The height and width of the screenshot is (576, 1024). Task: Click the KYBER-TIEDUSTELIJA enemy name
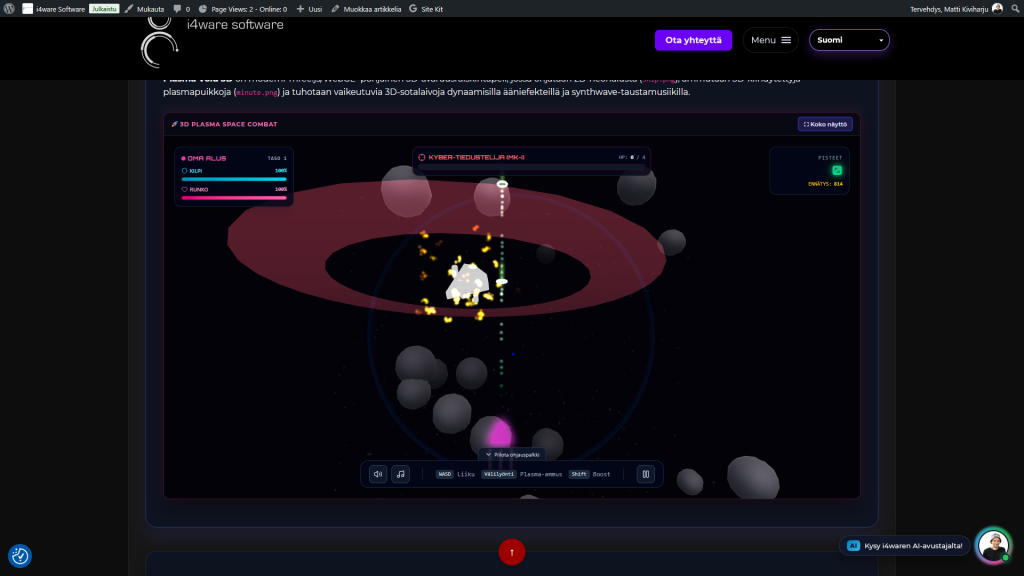click(x=476, y=157)
